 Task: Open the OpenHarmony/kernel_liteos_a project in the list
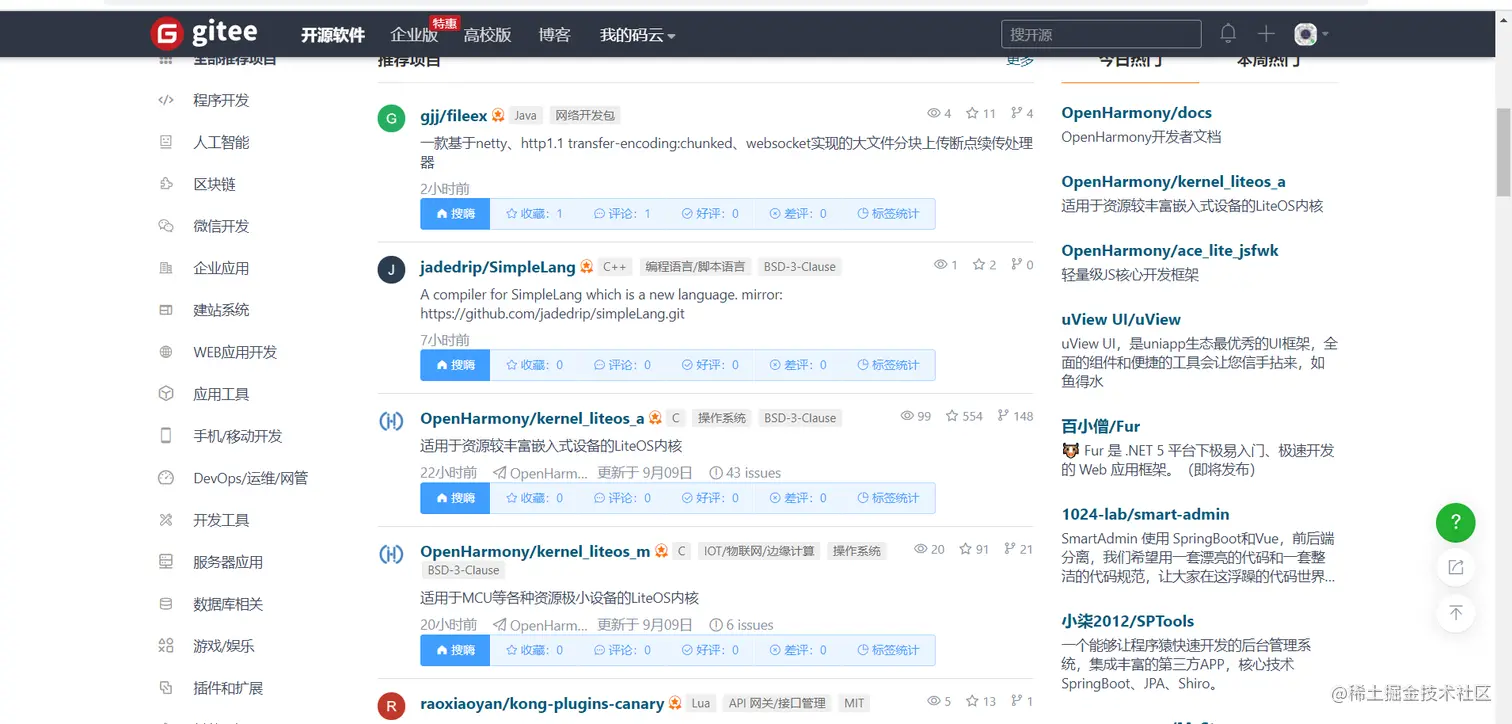coord(531,418)
